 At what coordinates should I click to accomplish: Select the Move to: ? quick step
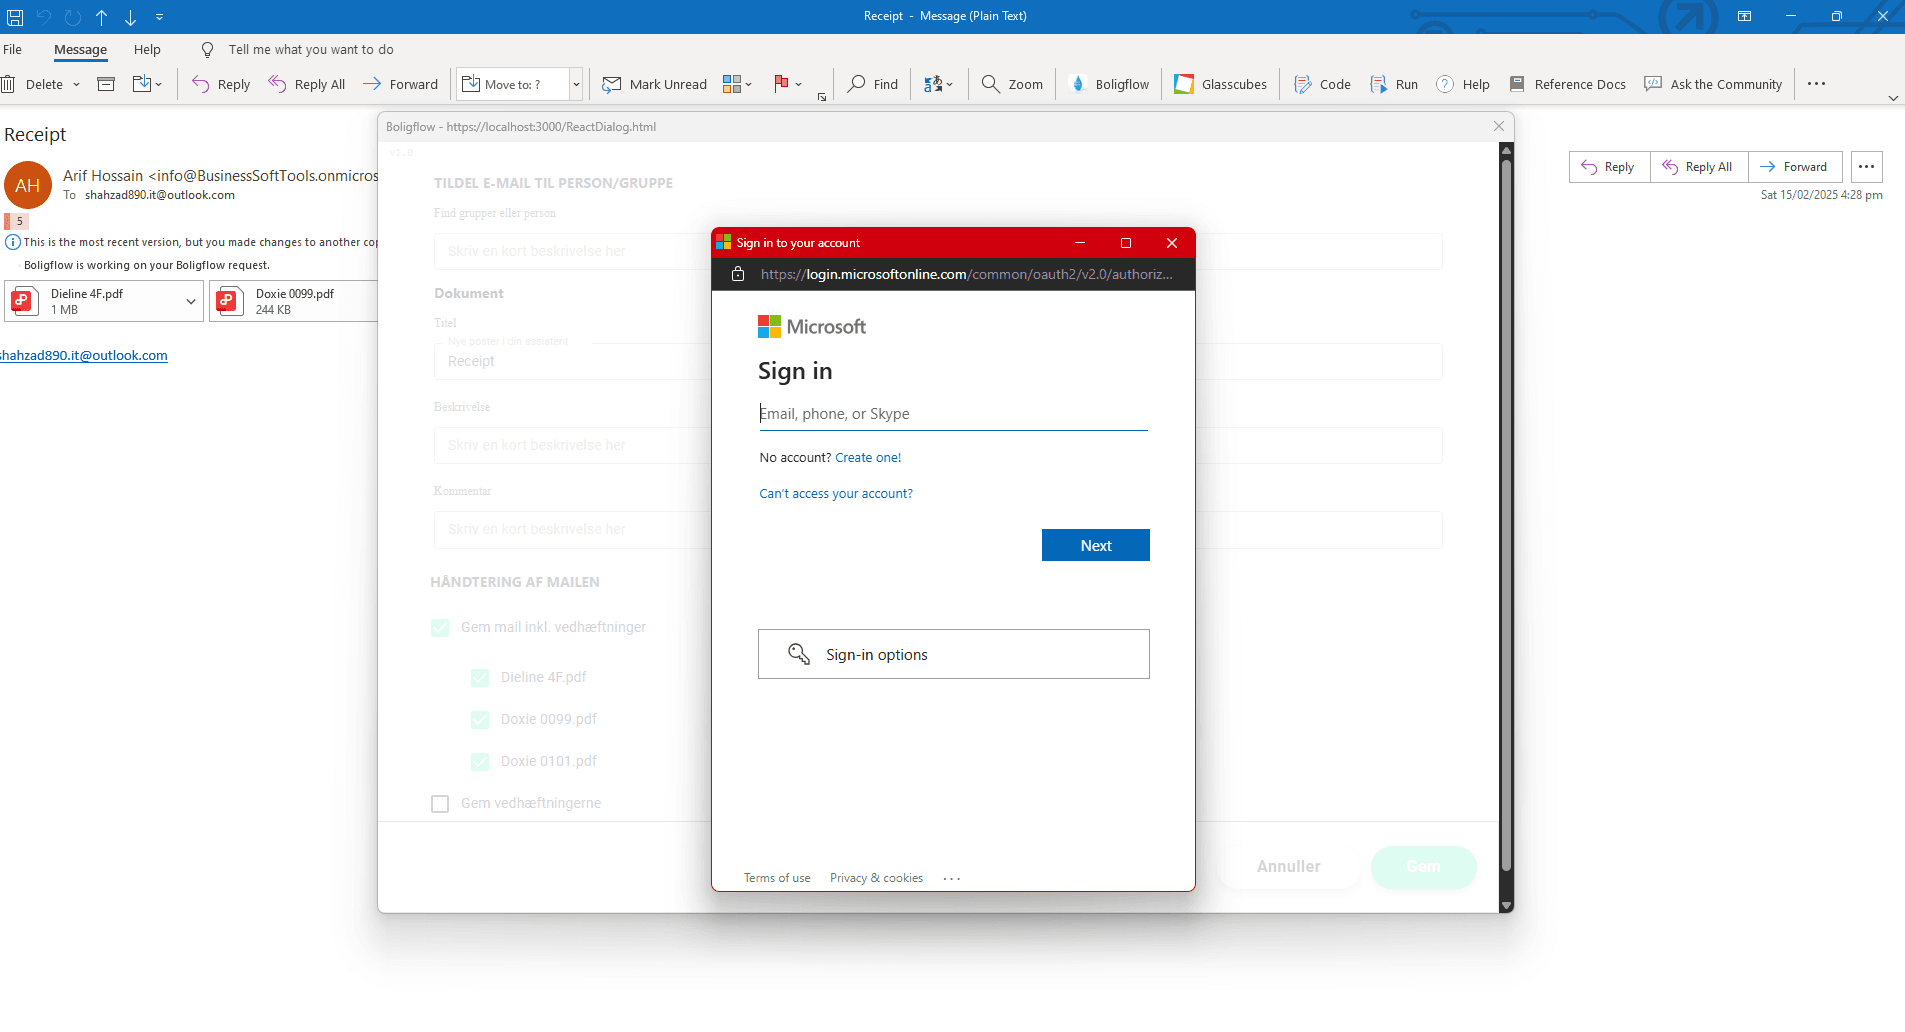coord(513,84)
